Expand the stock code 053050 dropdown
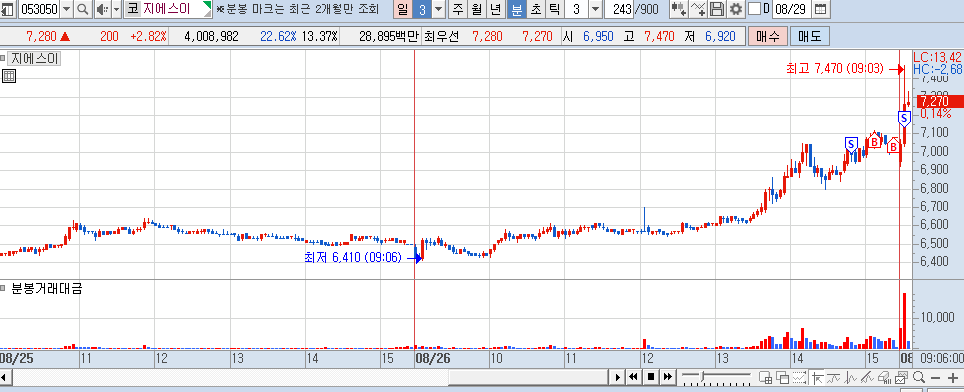Screen dimensions: 964x392 (66, 9)
